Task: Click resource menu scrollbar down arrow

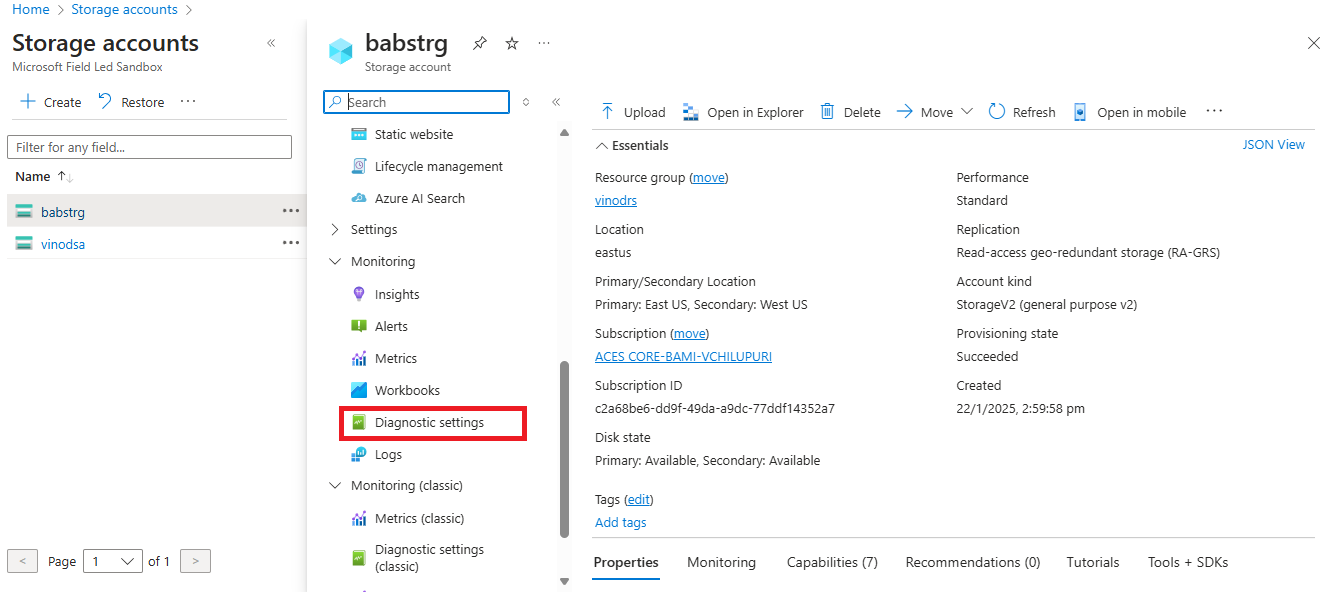Action: pos(564,581)
